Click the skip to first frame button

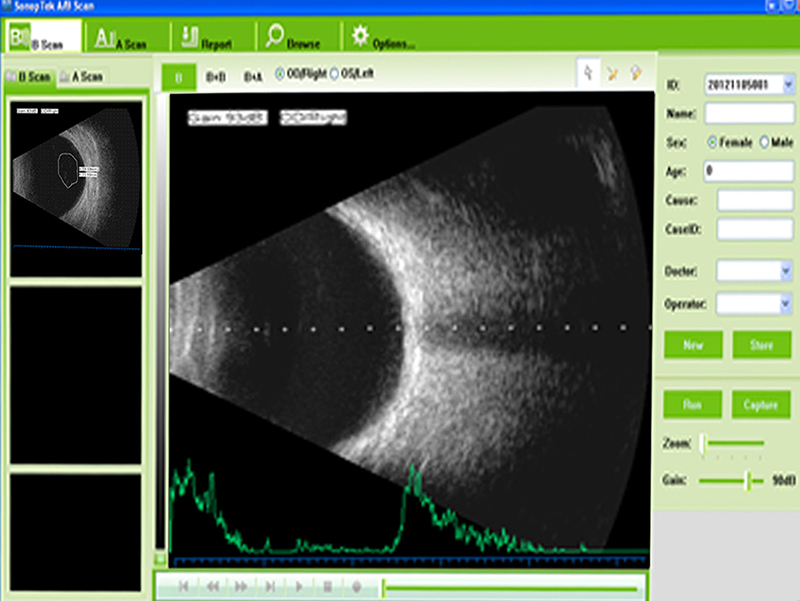pos(184,587)
